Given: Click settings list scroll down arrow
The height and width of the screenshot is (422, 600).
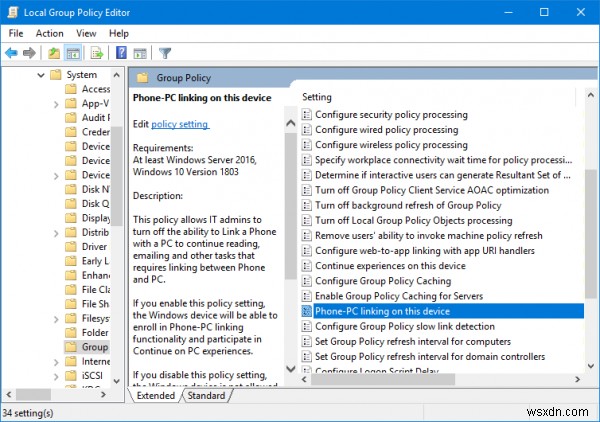Looking at the screenshot, I should 591,366.
